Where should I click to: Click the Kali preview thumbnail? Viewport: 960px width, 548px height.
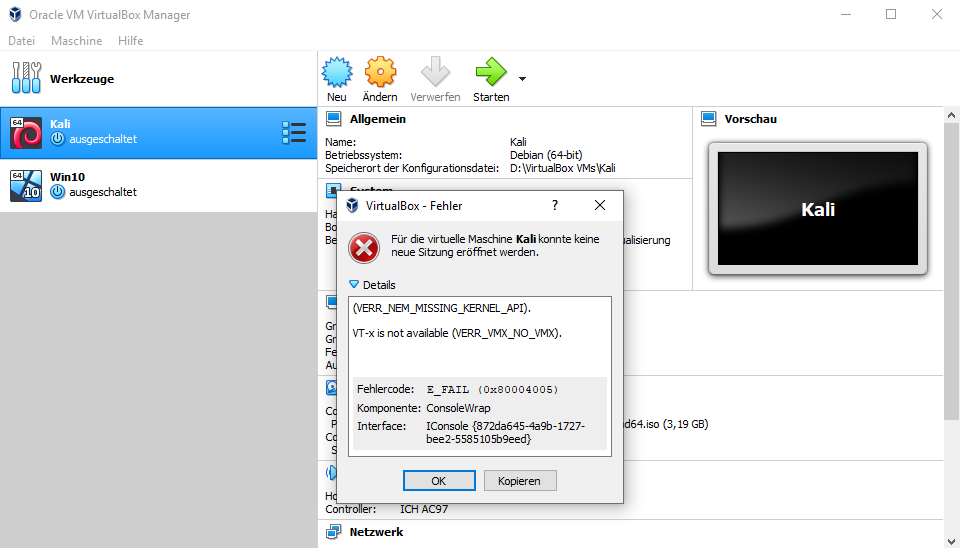tap(818, 209)
